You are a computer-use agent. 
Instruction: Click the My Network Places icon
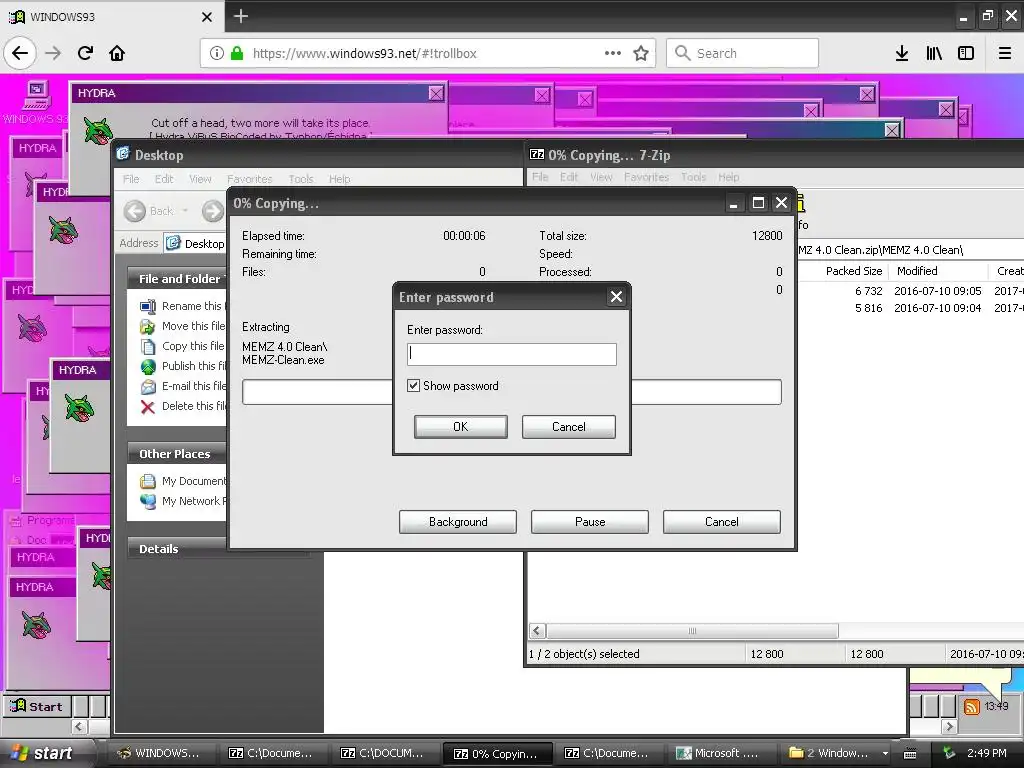[x=148, y=502]
